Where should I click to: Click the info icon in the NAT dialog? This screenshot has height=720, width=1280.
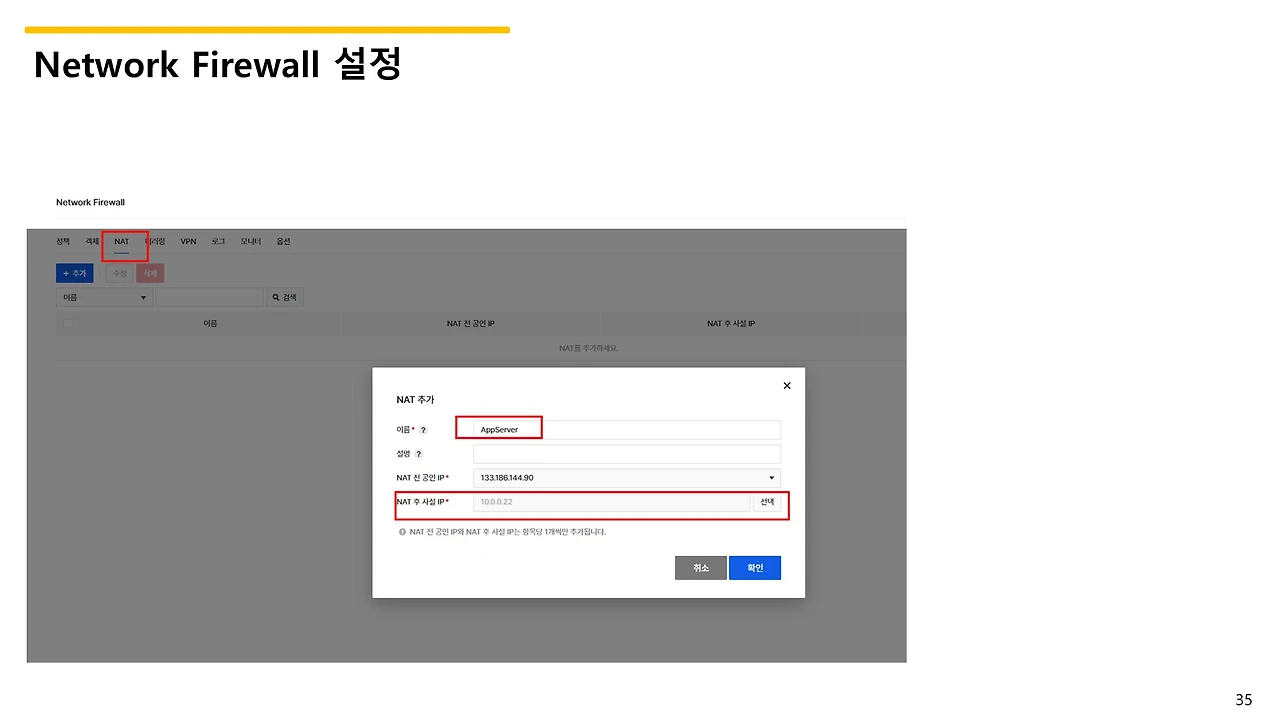coord(401,531)
